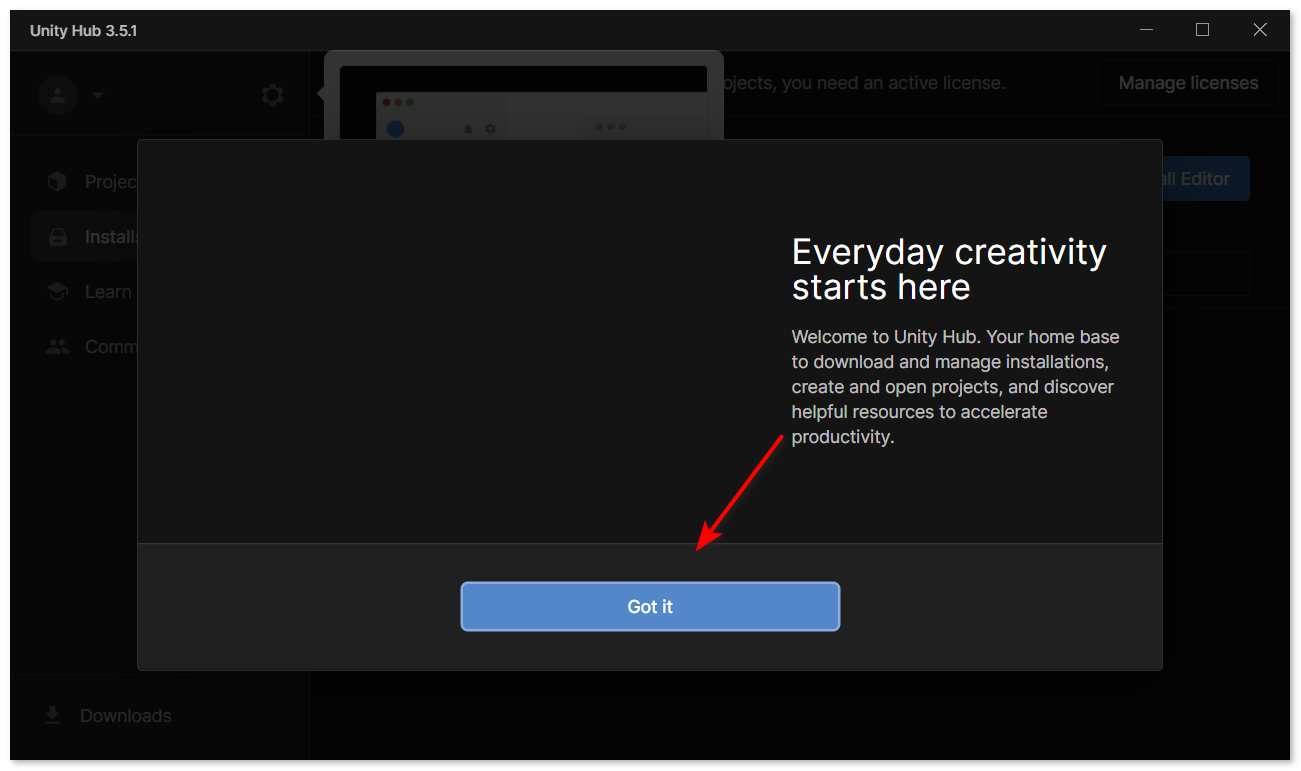Select the Installs lock icon in sidebar

tap(58, 237)
